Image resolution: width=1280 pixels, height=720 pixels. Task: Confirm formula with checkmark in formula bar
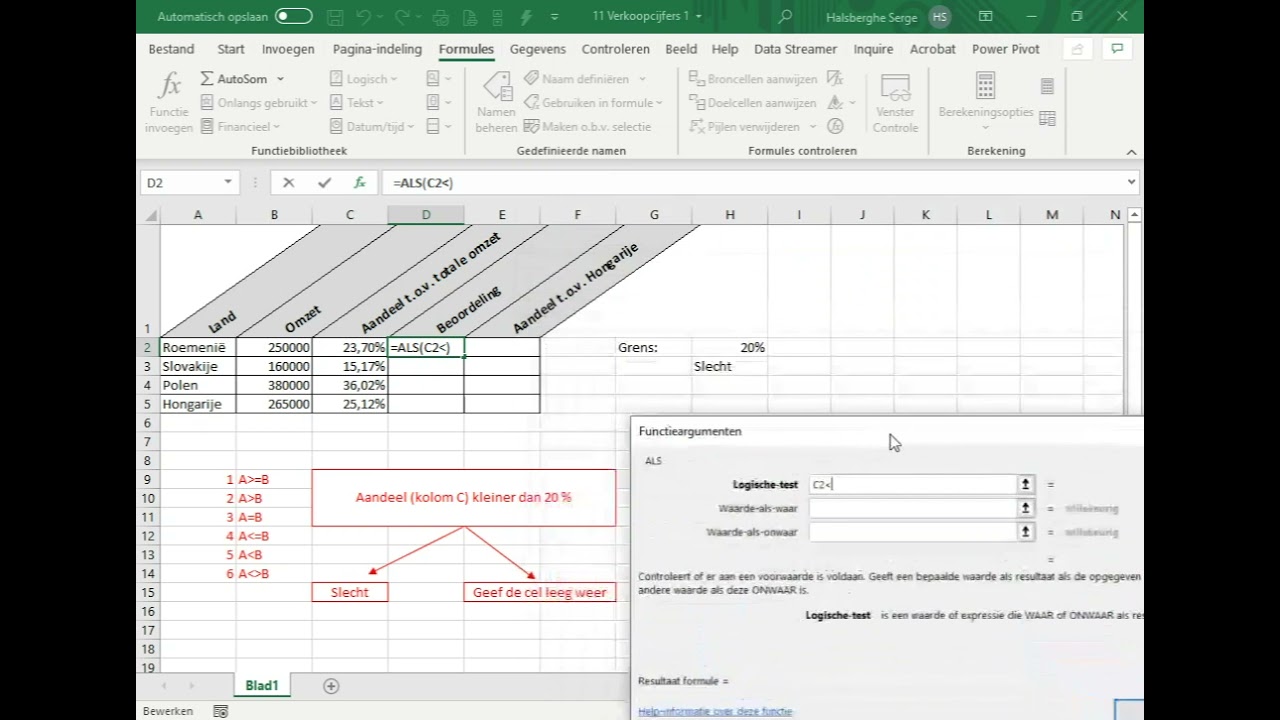[x=324, y=183]
